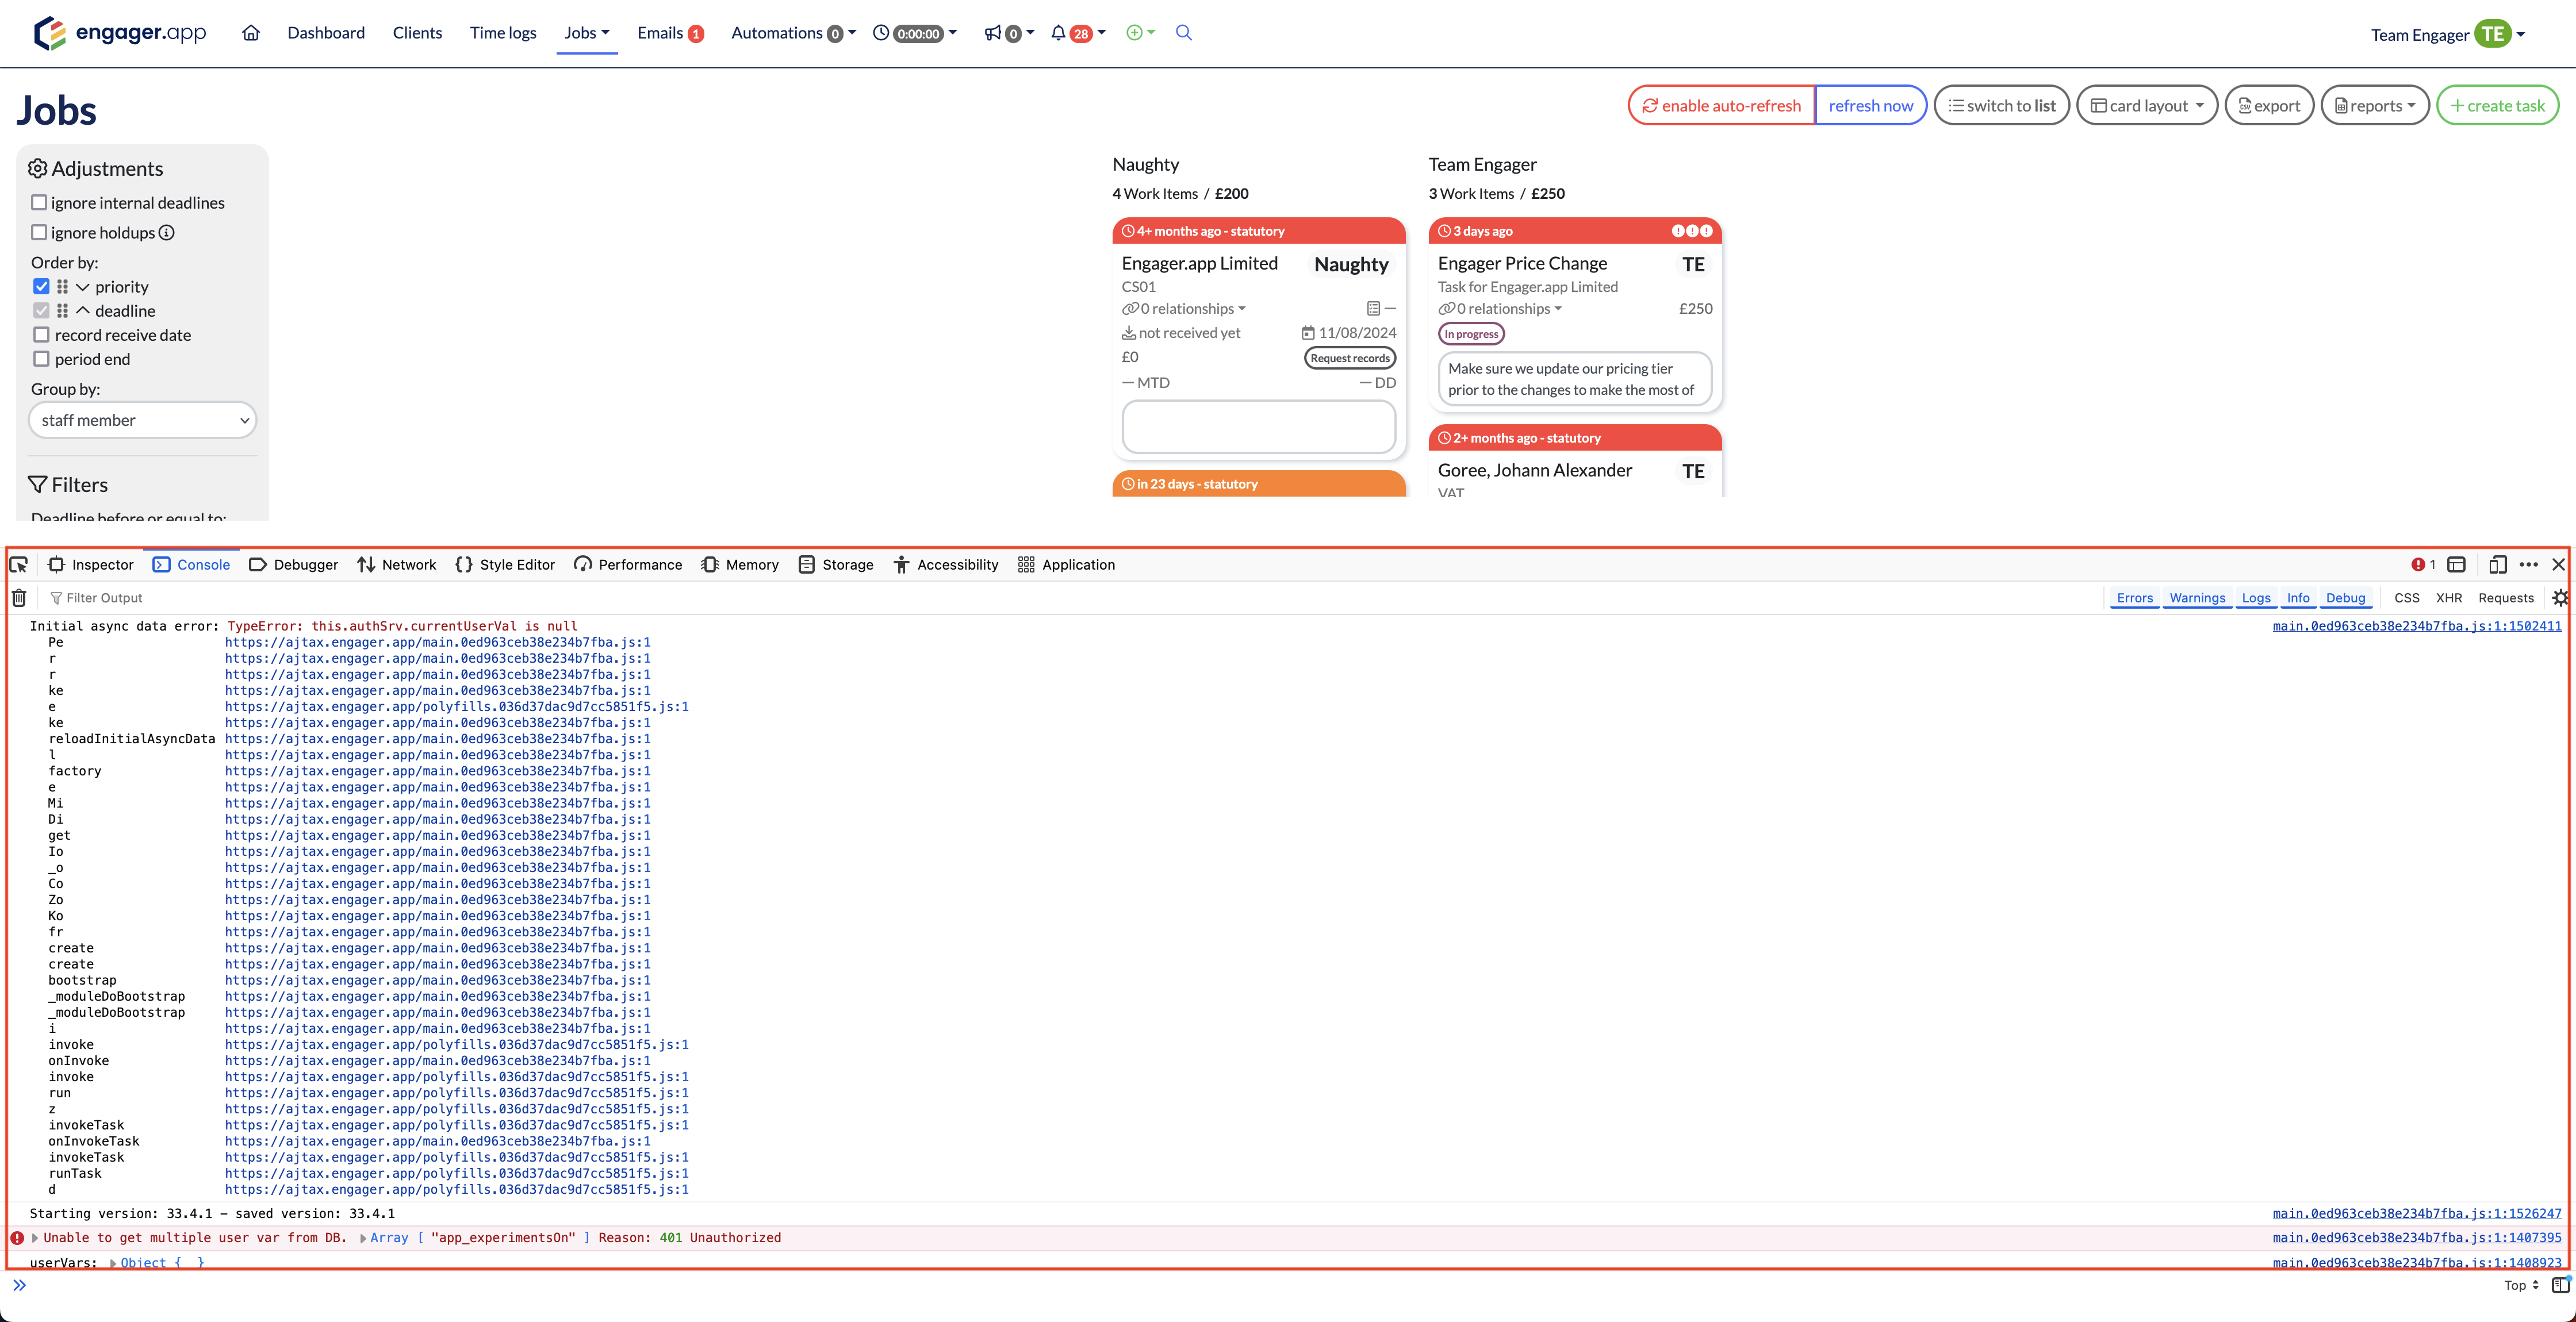
Task: Switch to the Debugger tab
Action: tap(294, 565)
